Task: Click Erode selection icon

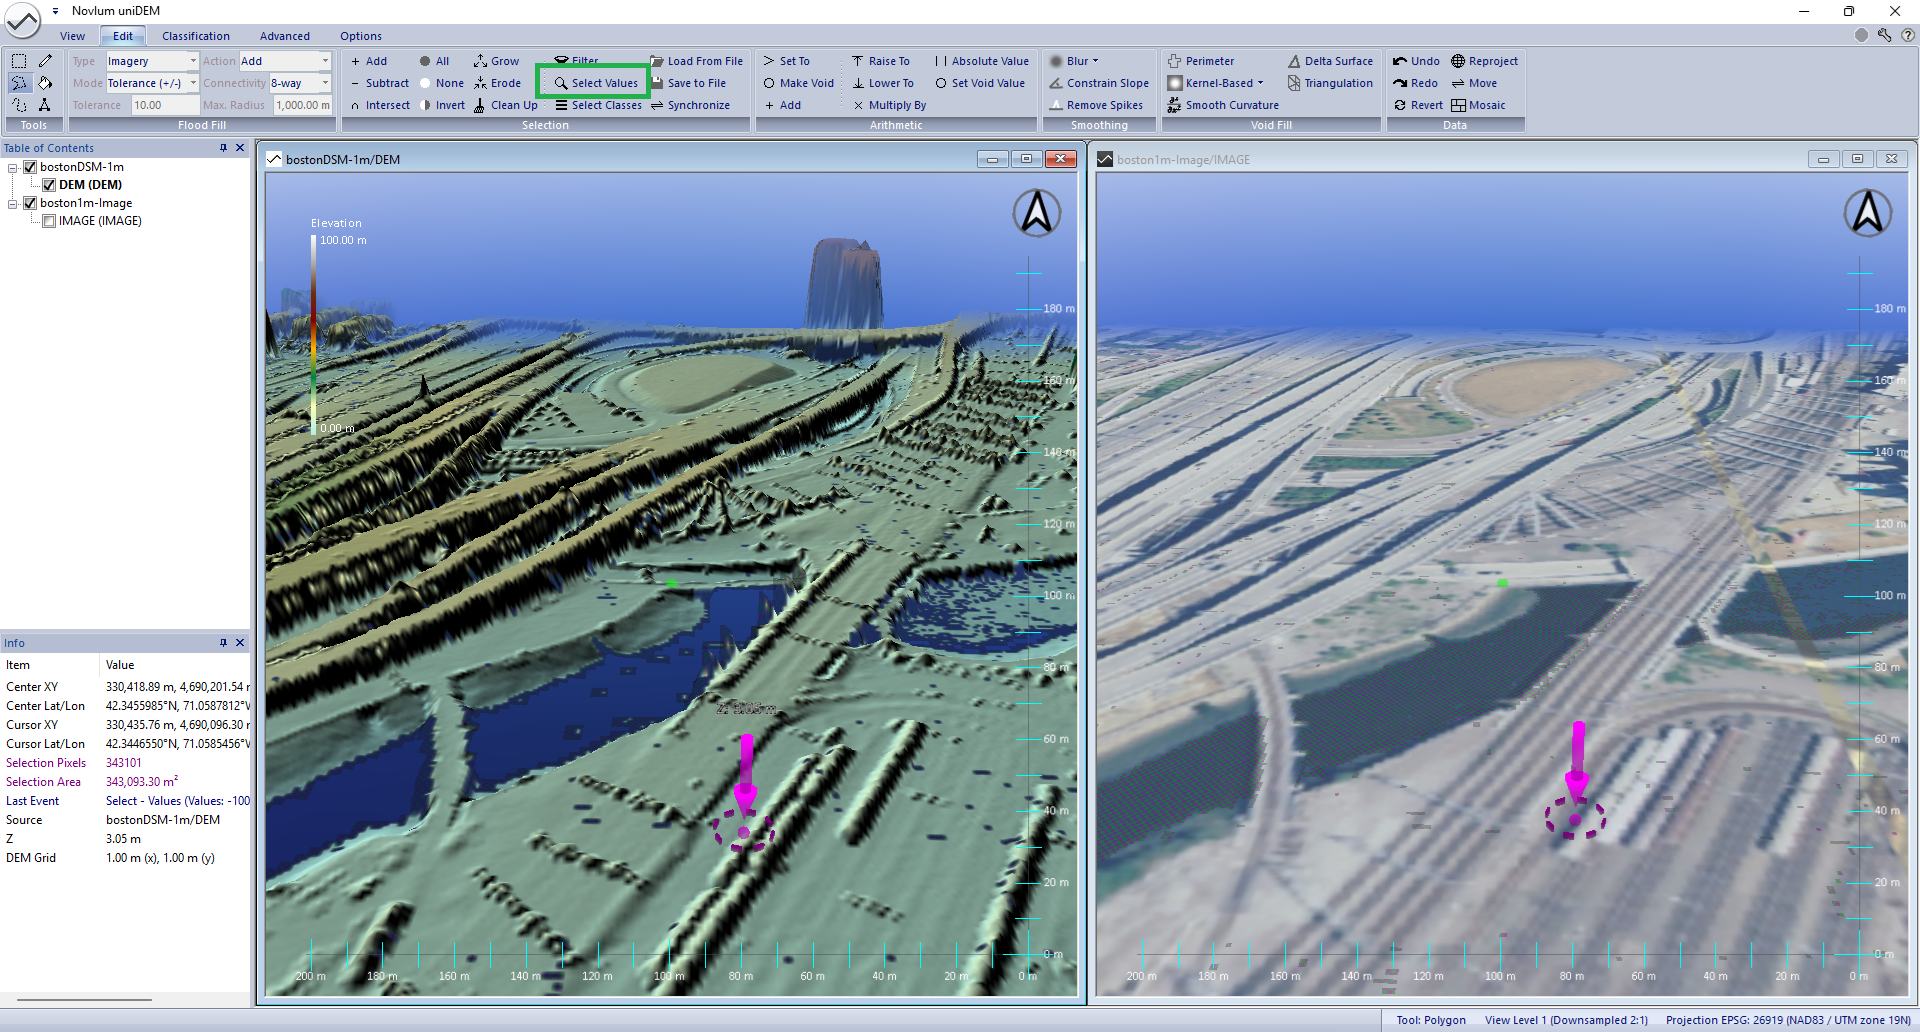Action: pos(480,83)
